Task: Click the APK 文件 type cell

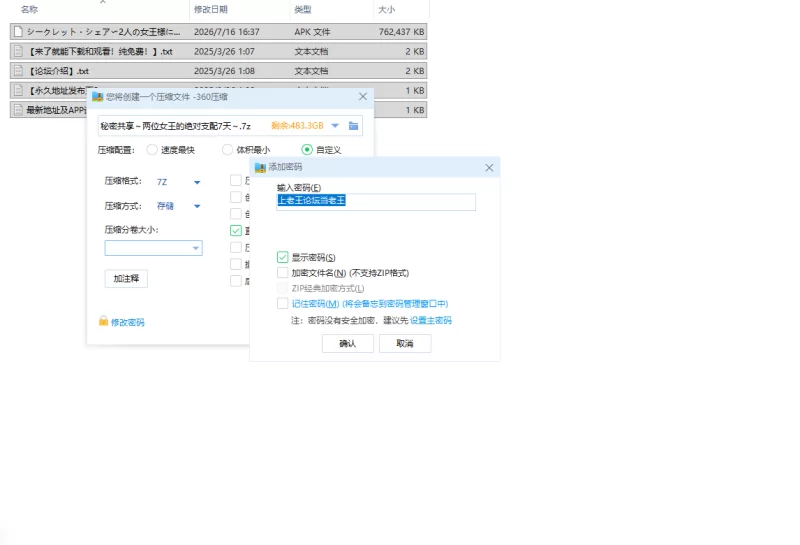Action: pos(312,32)
